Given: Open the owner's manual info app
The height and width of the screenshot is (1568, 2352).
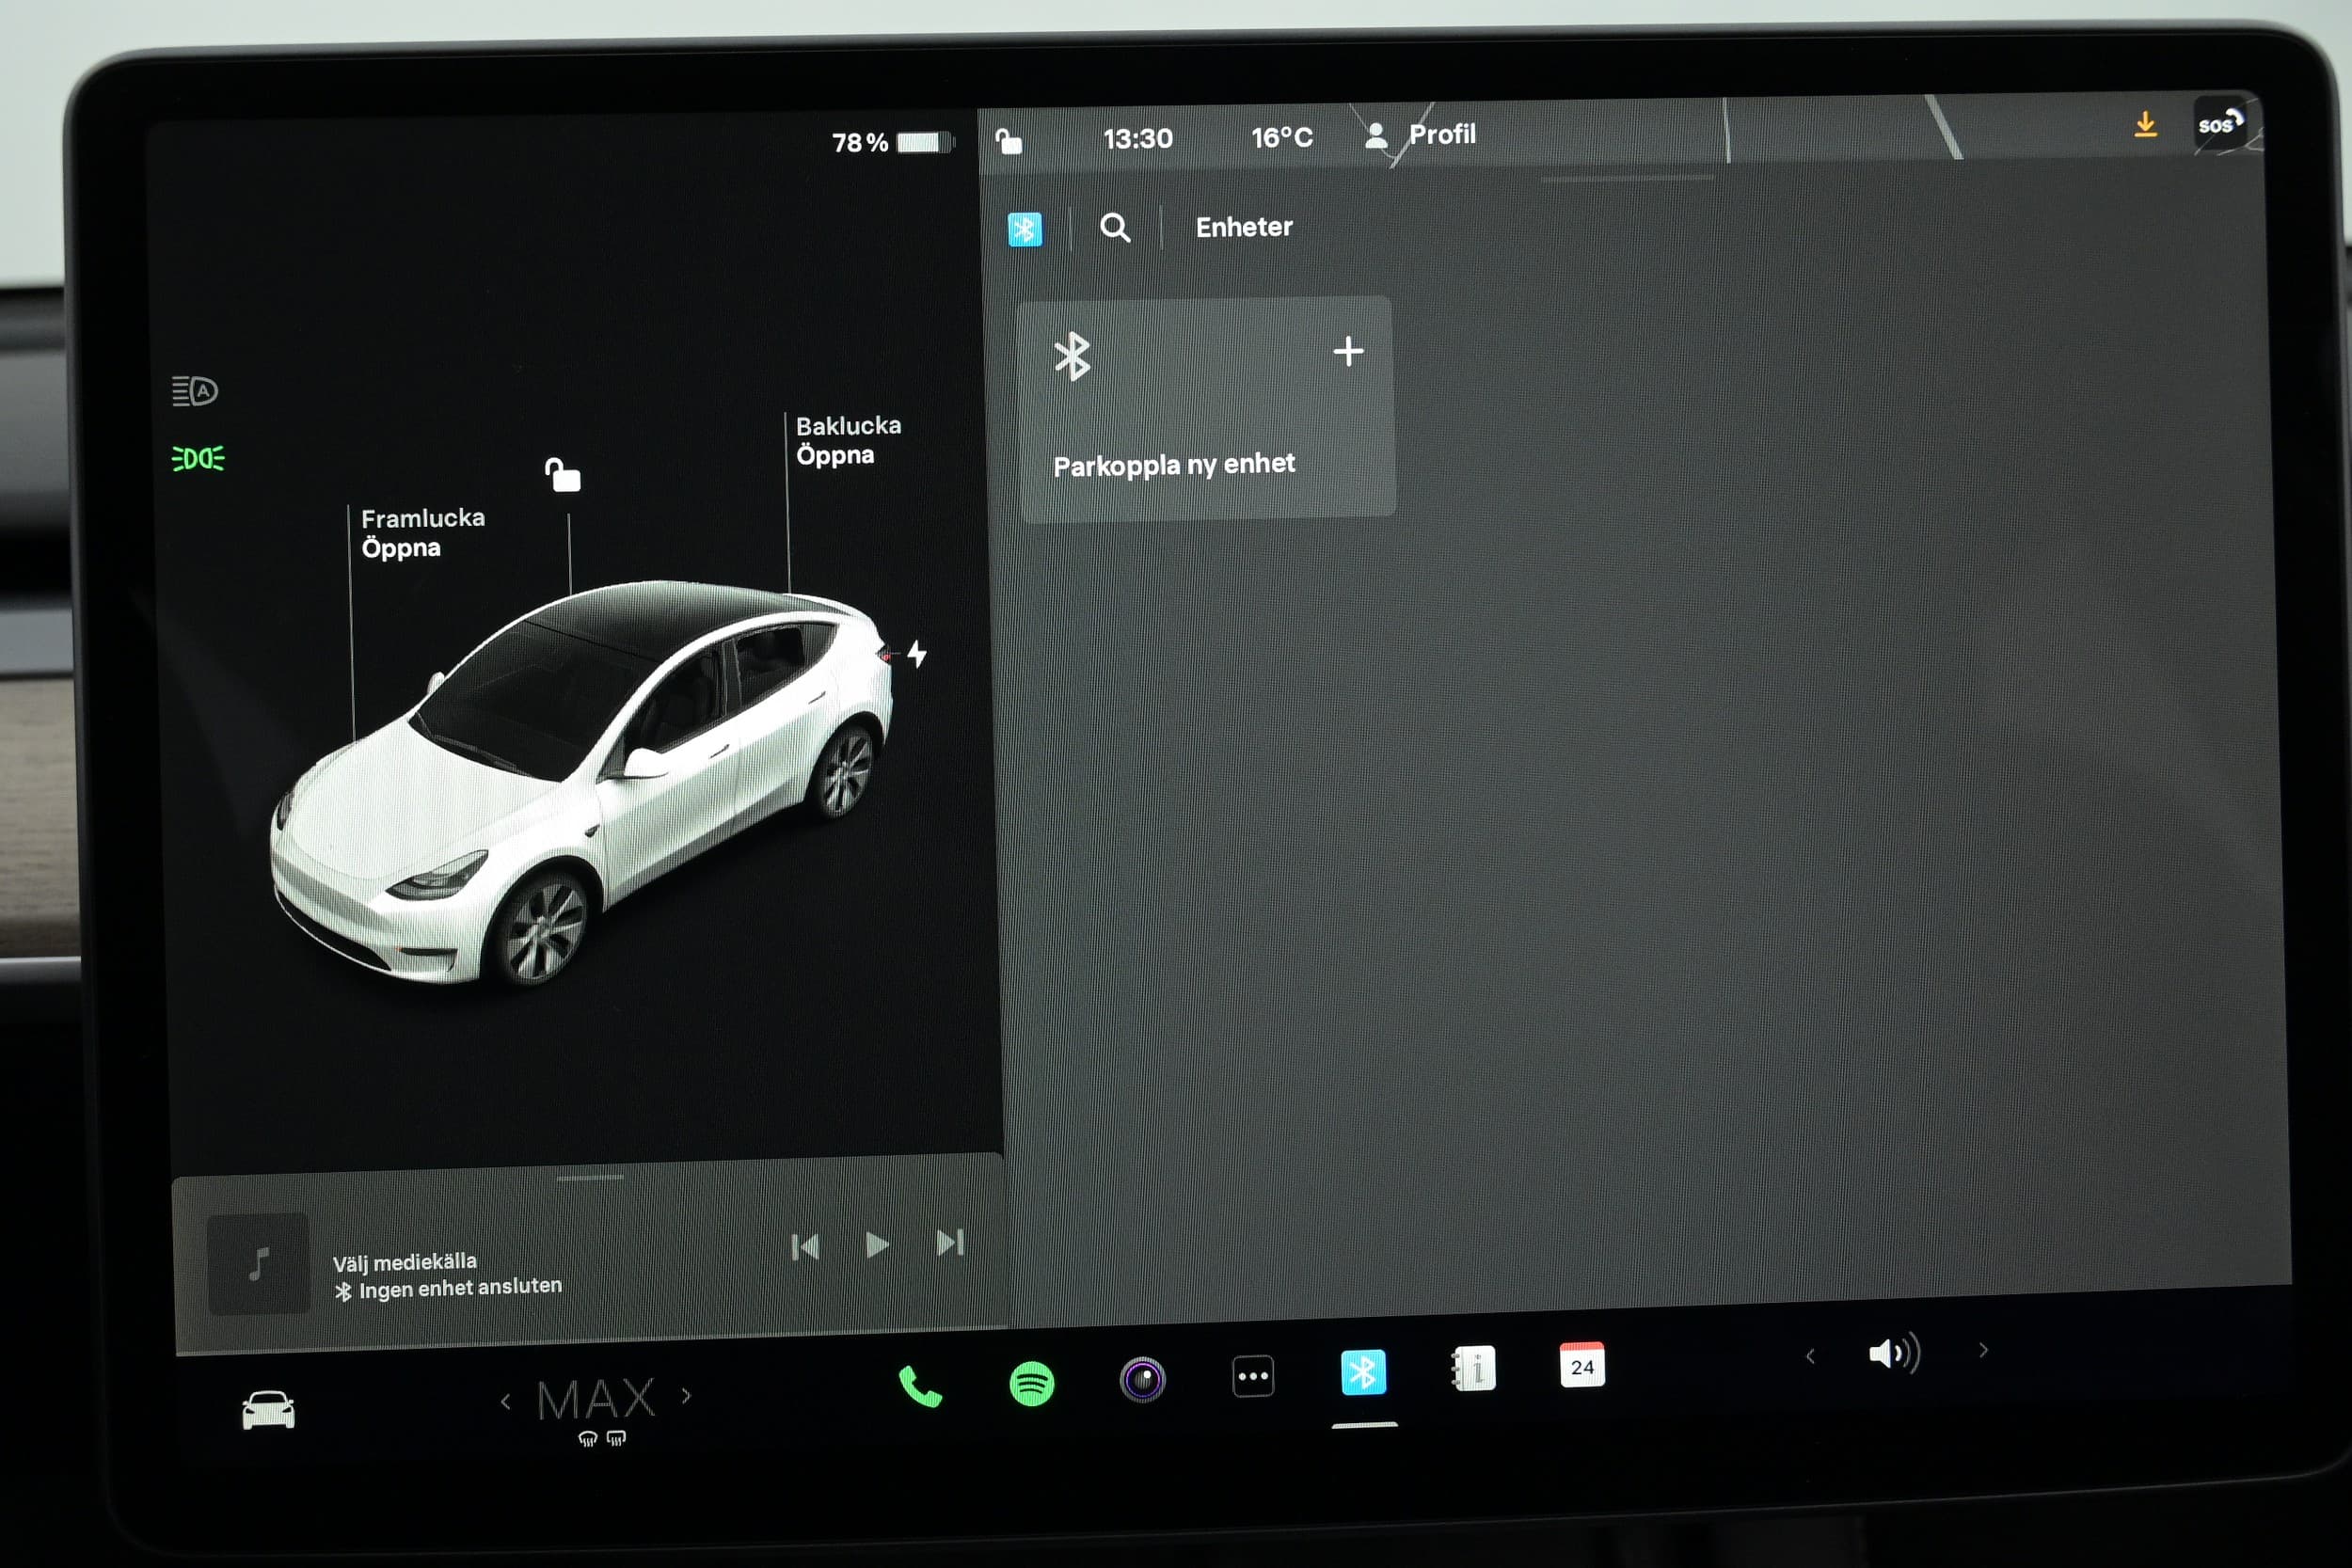Looking at the screenshot, I should pos(1473,1369).
